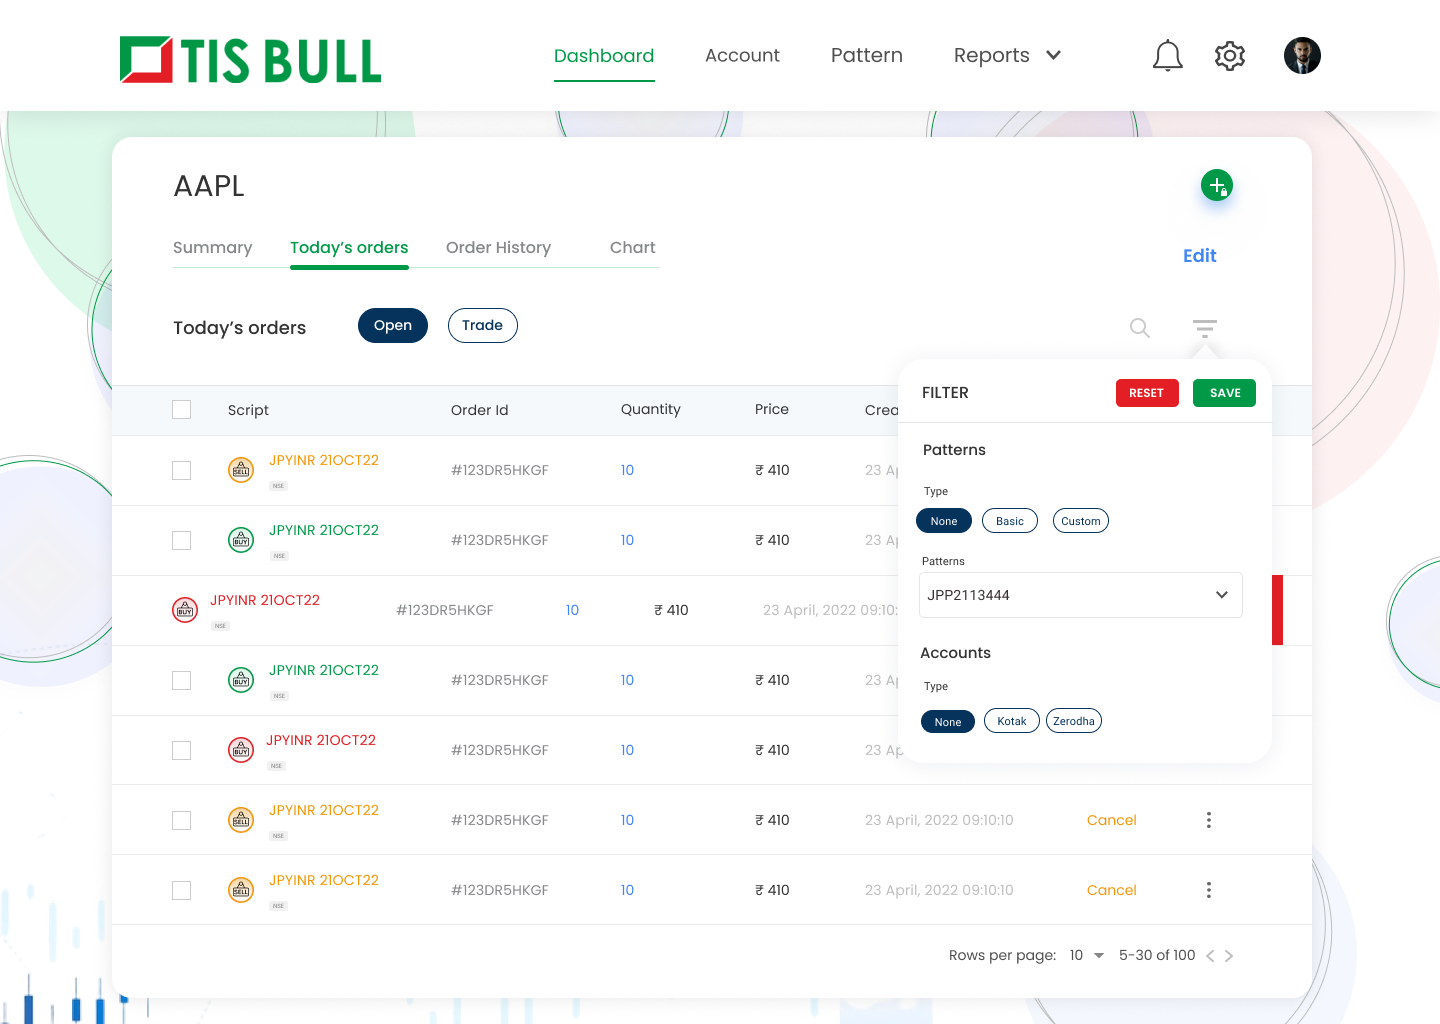Image resolution: width=1440 pixels, height=1024 pixels.
Task: Click the AAPL title
Action: (x=209, y=186)
